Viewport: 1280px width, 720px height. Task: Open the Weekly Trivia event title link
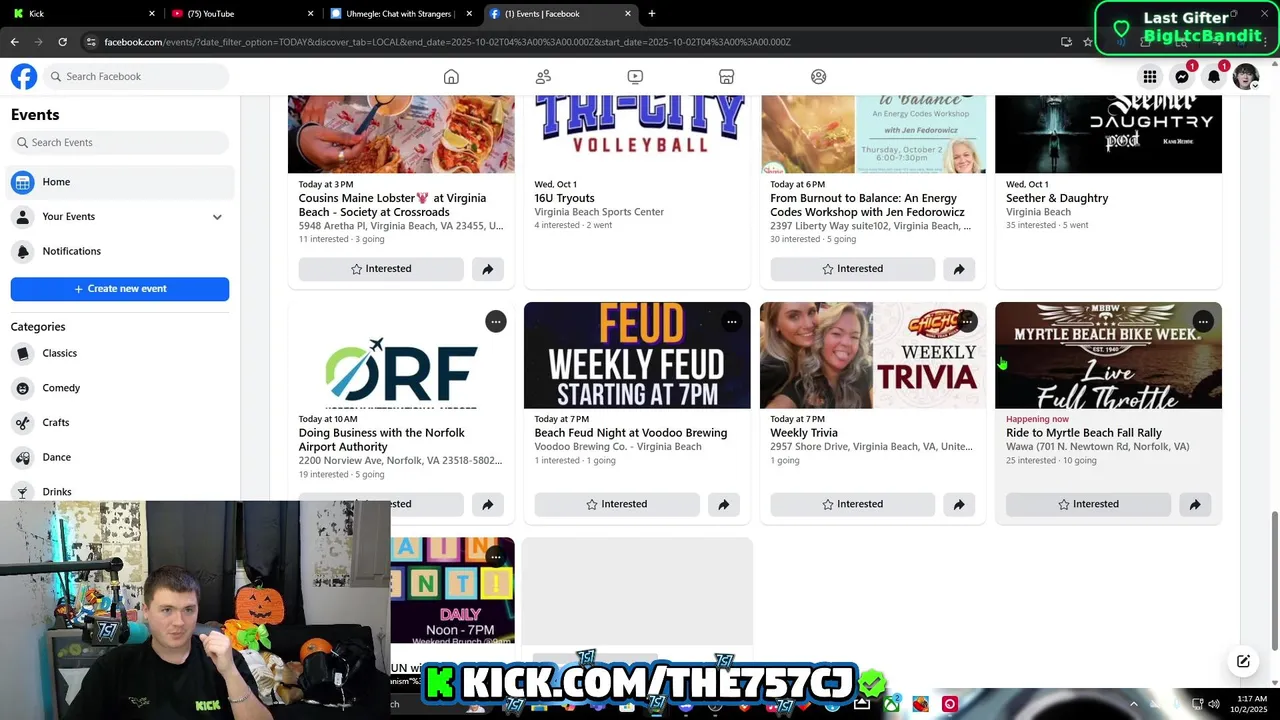click(804, 433)
